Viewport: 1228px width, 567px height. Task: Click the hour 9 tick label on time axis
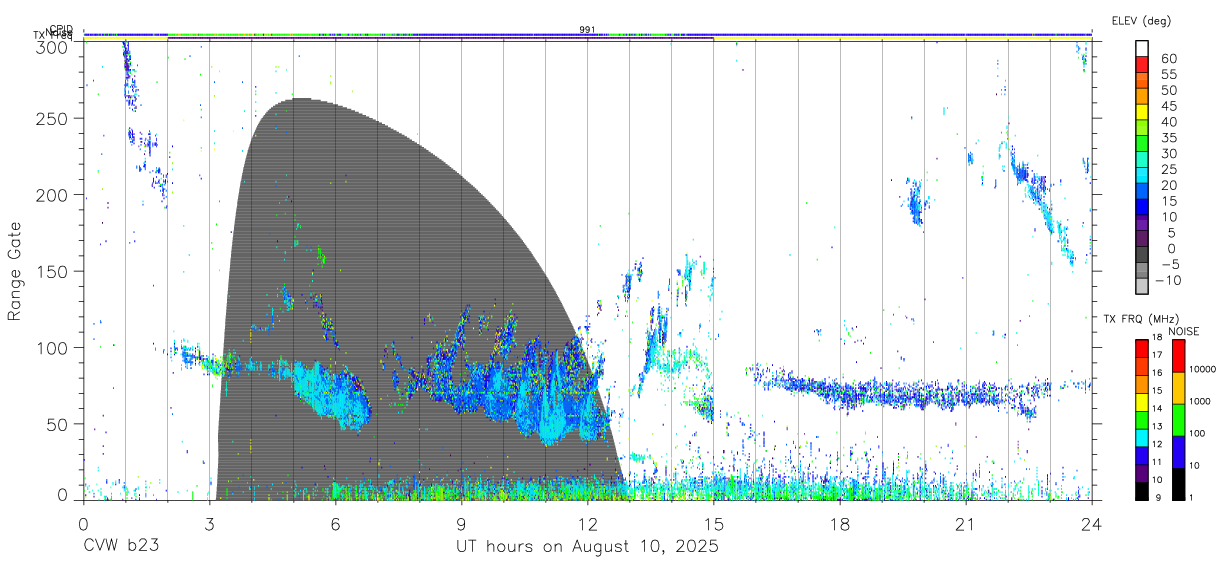click(x=462, y=523)
